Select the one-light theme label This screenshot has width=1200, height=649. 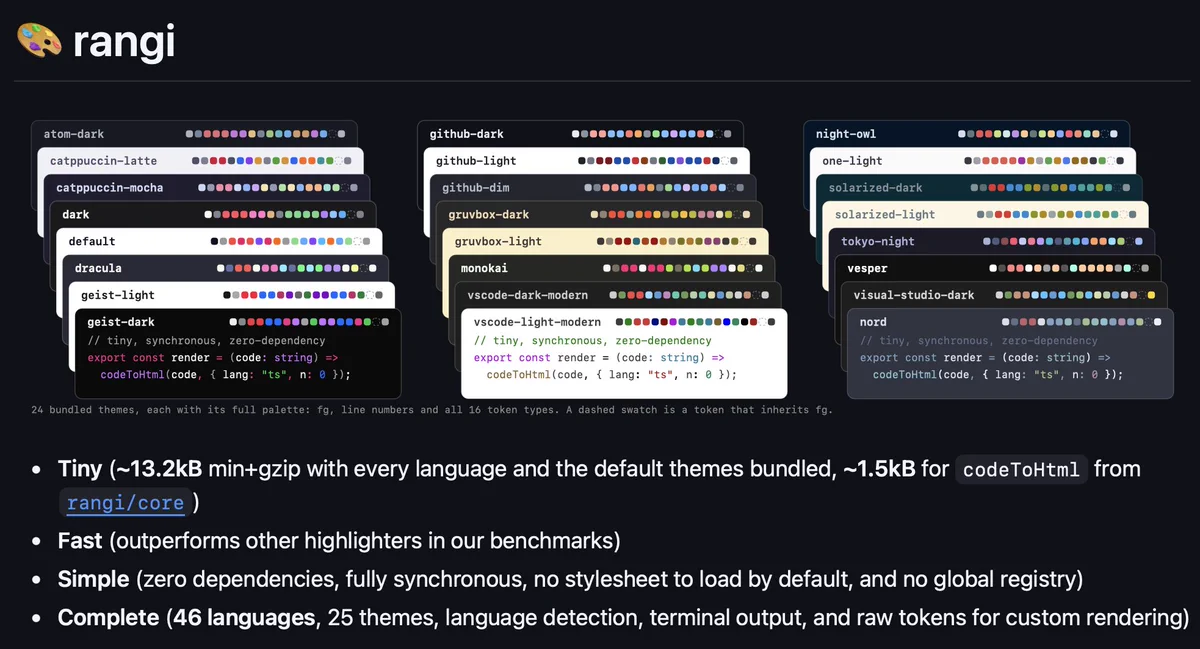[x=852, y=161]
